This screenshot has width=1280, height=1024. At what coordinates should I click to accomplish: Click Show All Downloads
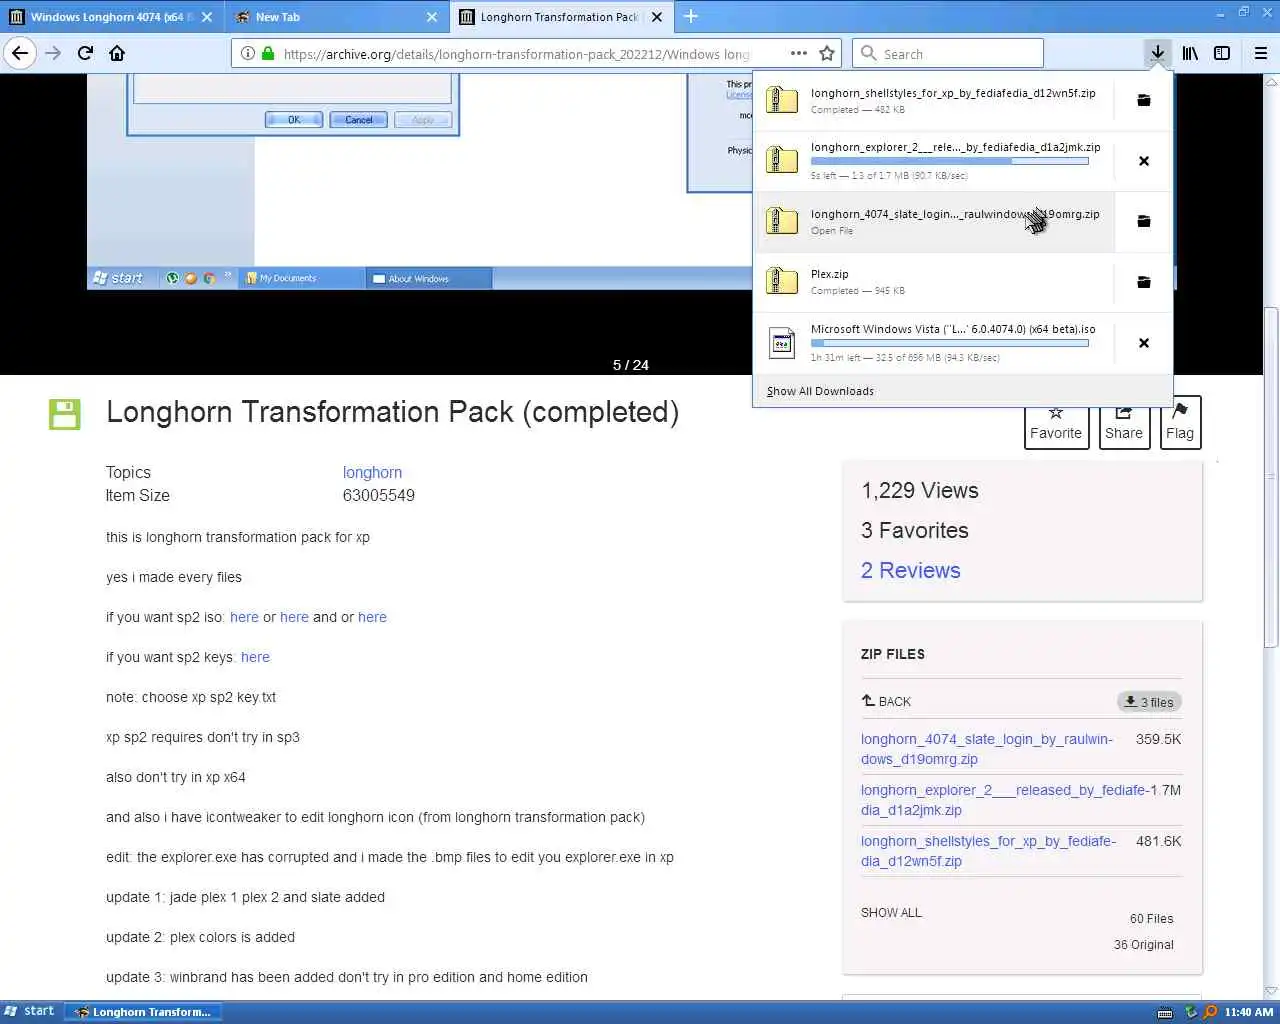tap(820, 391)
